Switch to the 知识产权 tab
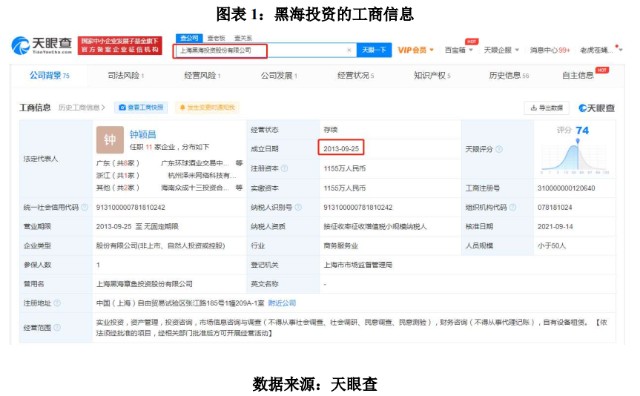Image resolution: width=640 pixels, height=396 pixels. 432,76
